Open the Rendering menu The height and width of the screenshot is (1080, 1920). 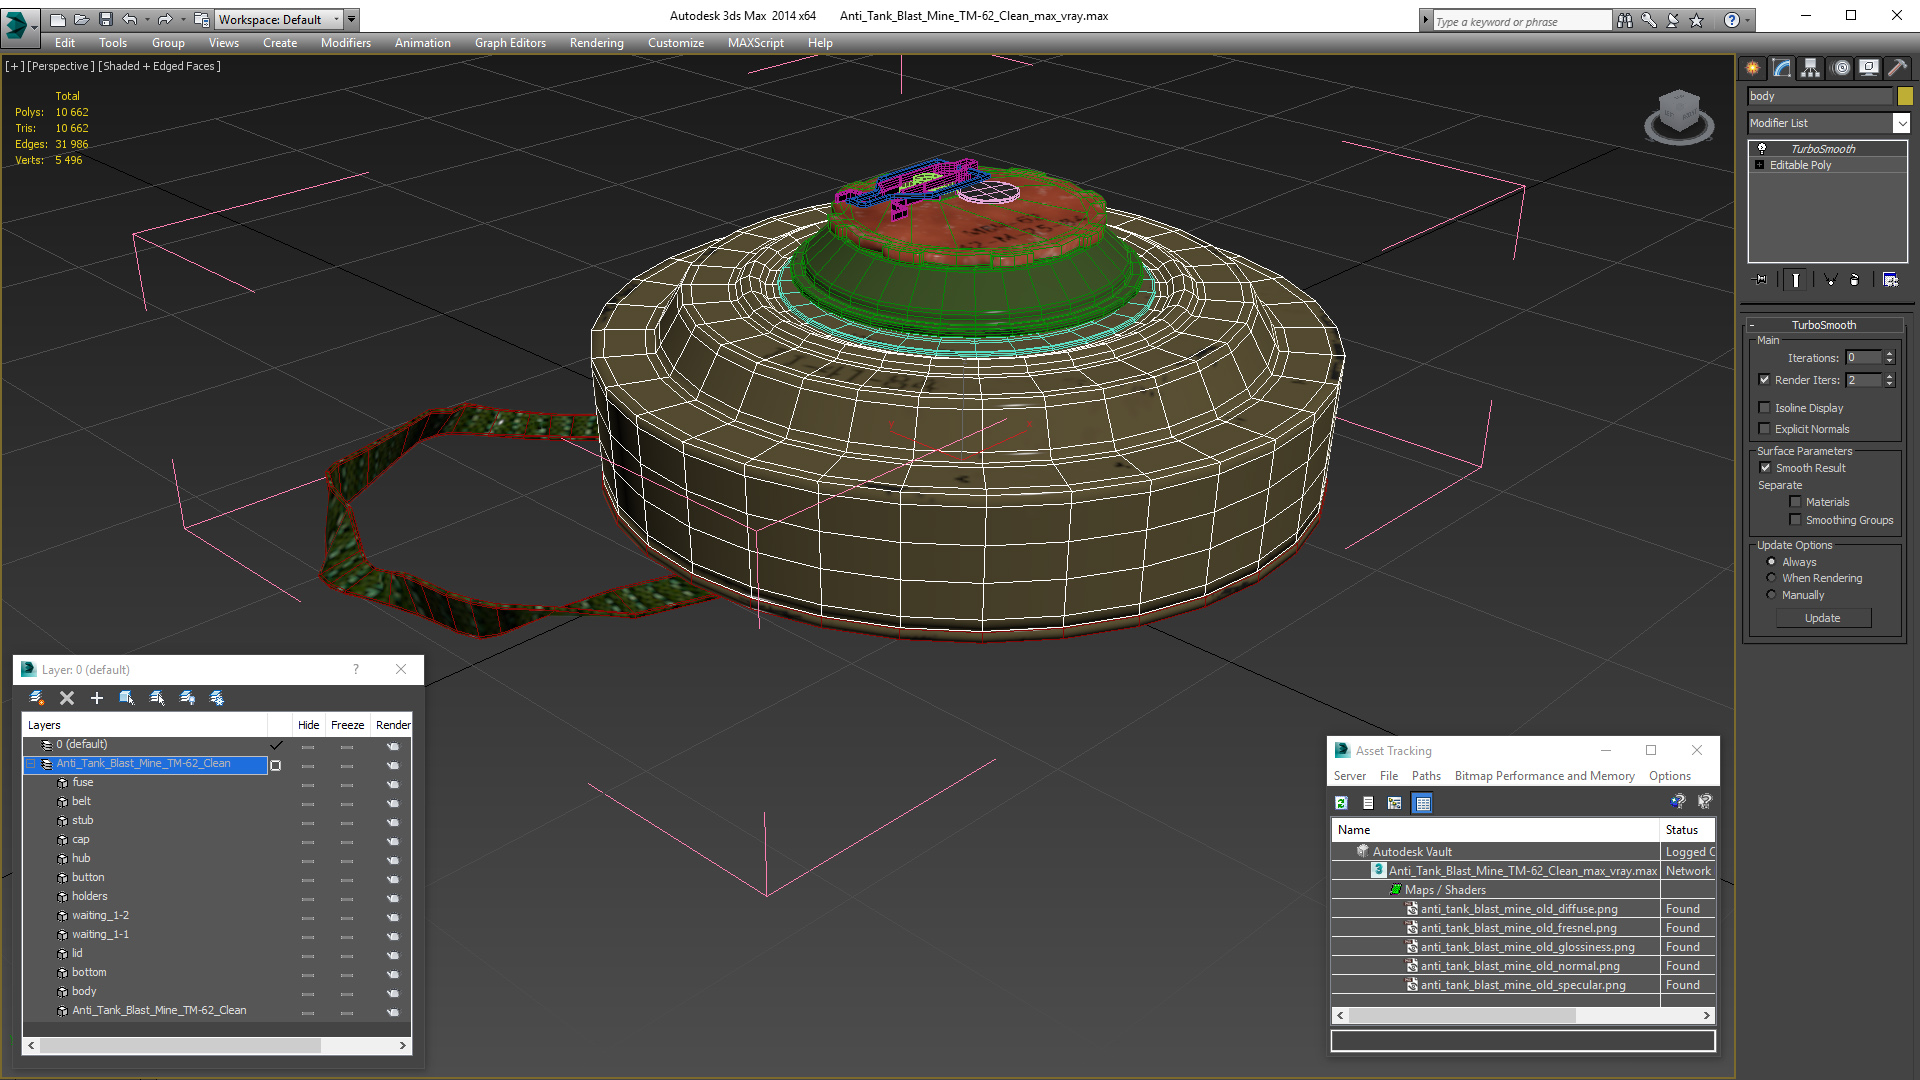(596, 43)
